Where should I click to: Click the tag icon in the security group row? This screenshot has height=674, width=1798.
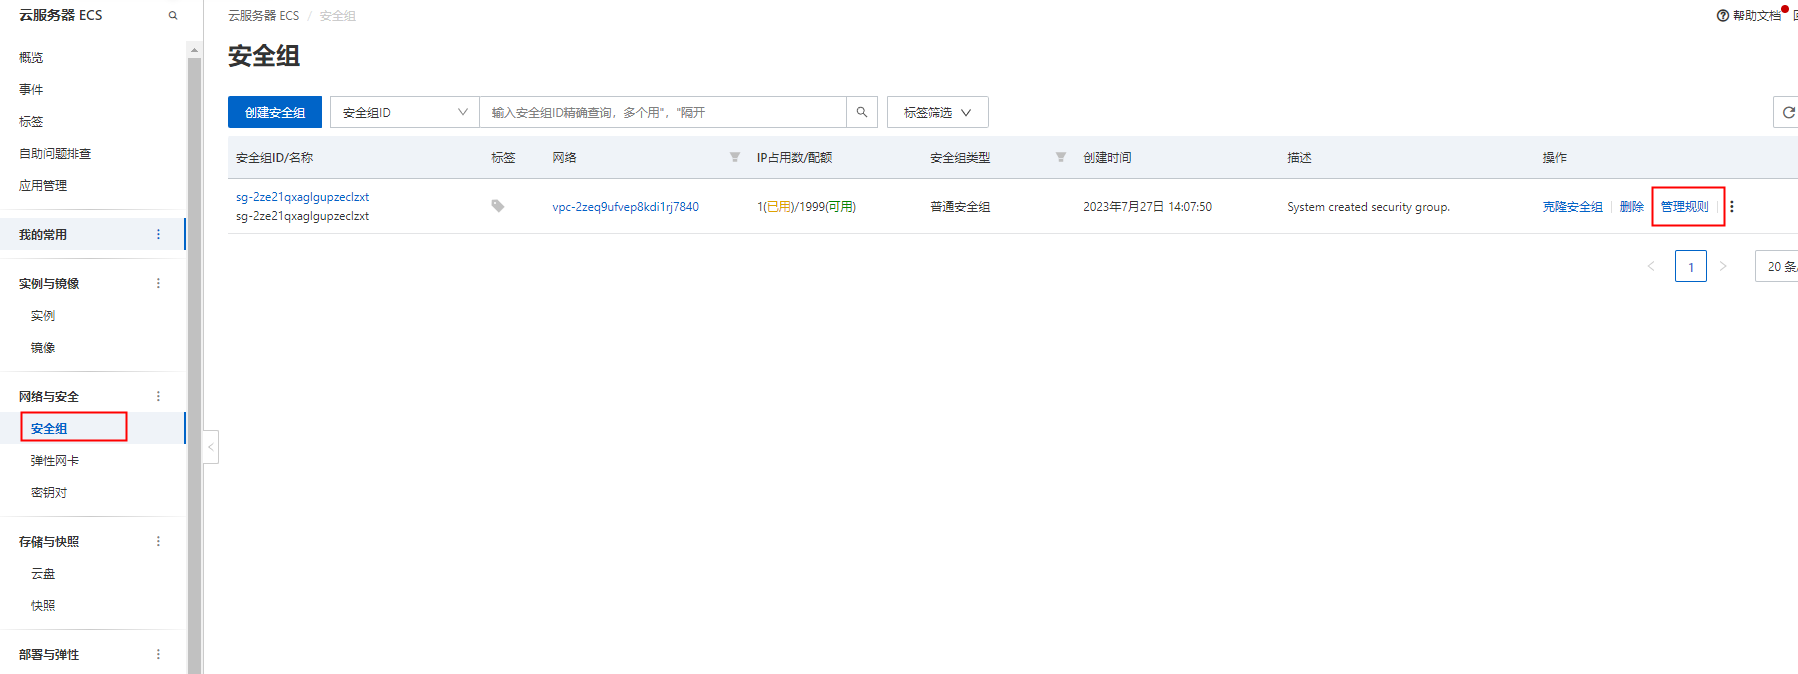tap(497, 206)
